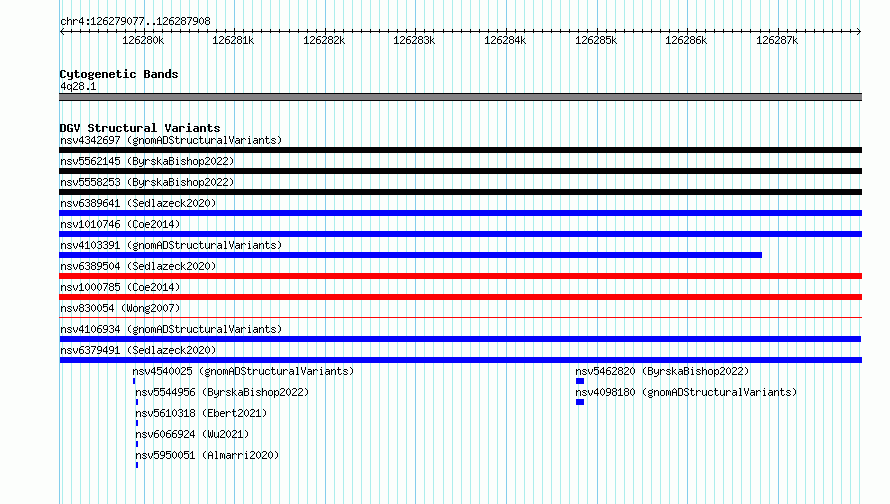Open nsv5462820 (ByrskaBishop2022) label

pos(662,371)
